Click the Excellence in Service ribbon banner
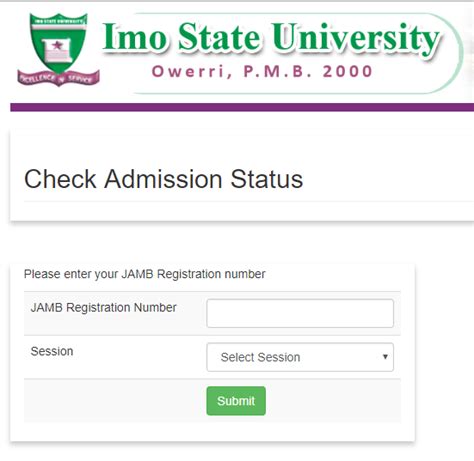Screen dimensions: 474x461 58,78
